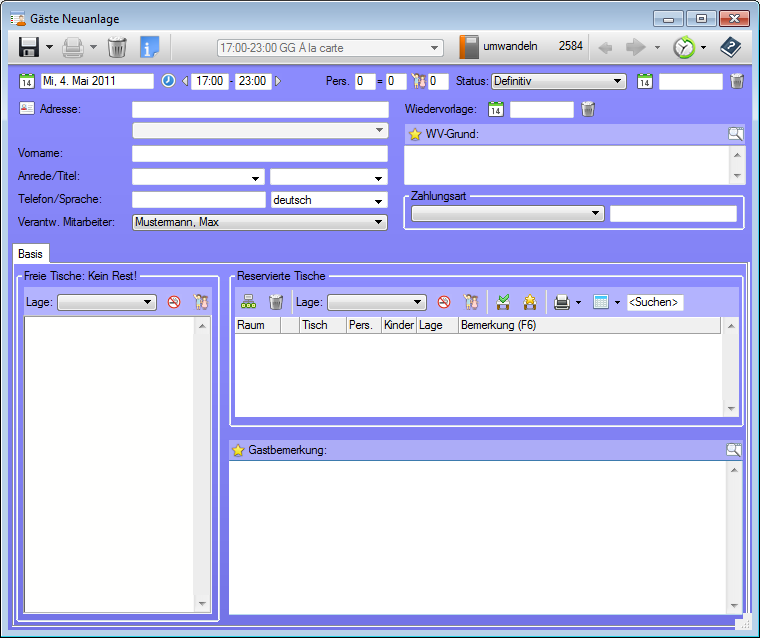Click the trash icon in main toolbar

pos(117,47)
